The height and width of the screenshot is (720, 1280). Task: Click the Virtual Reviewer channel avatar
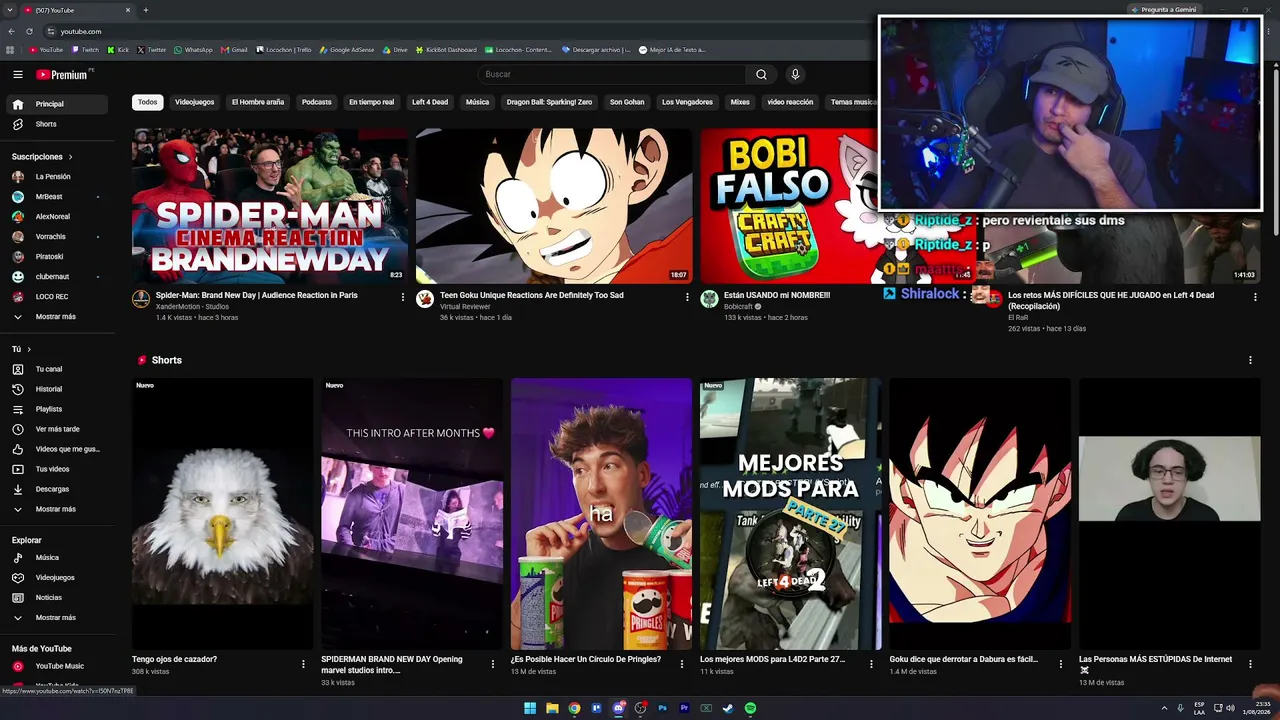click(x=425, y=299)
